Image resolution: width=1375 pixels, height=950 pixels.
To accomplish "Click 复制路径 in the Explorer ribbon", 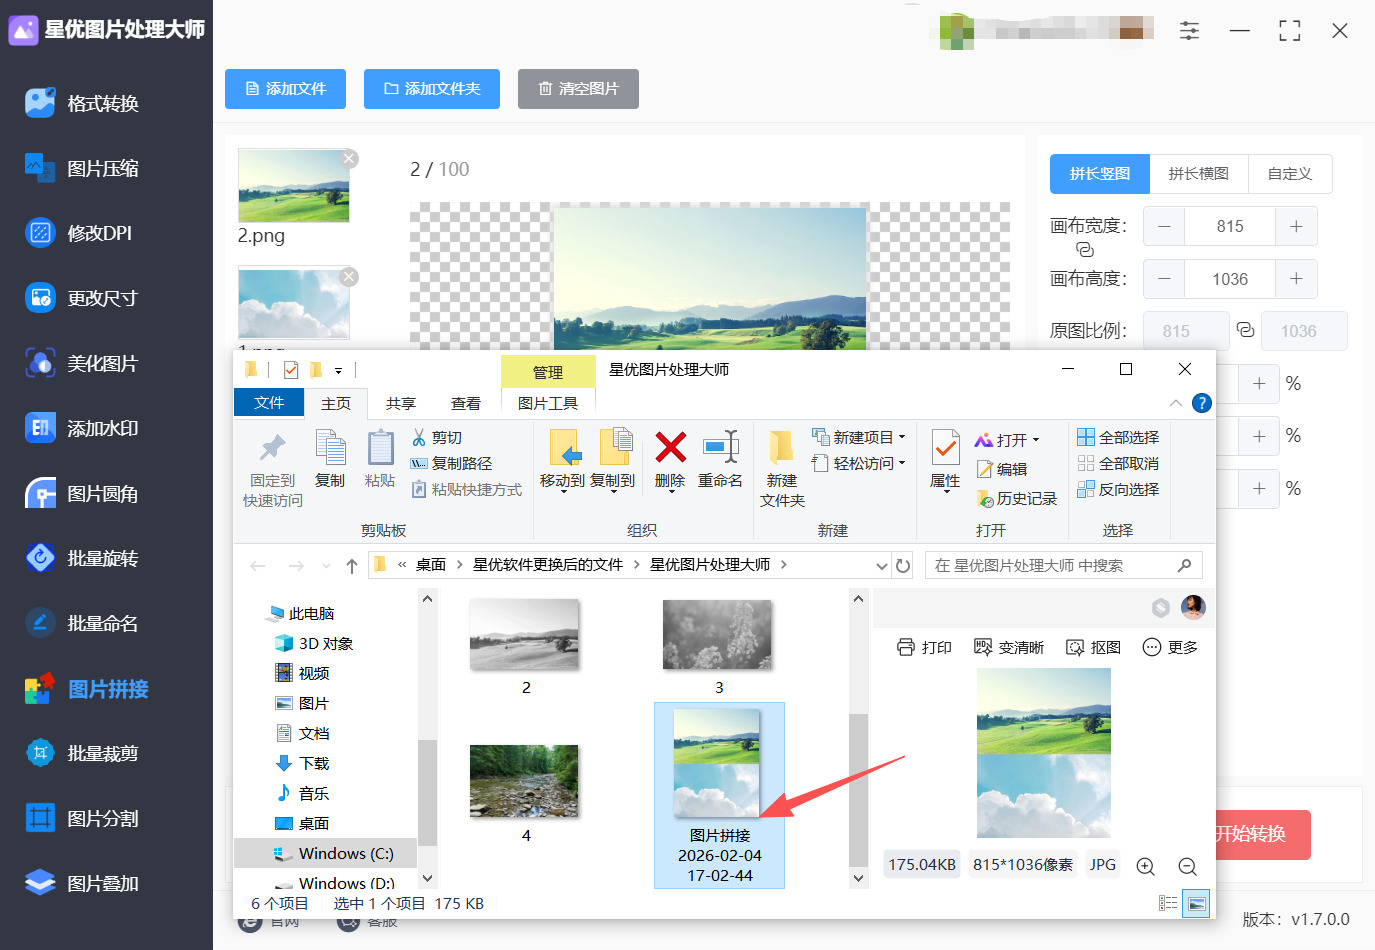I will pos(451,464).
